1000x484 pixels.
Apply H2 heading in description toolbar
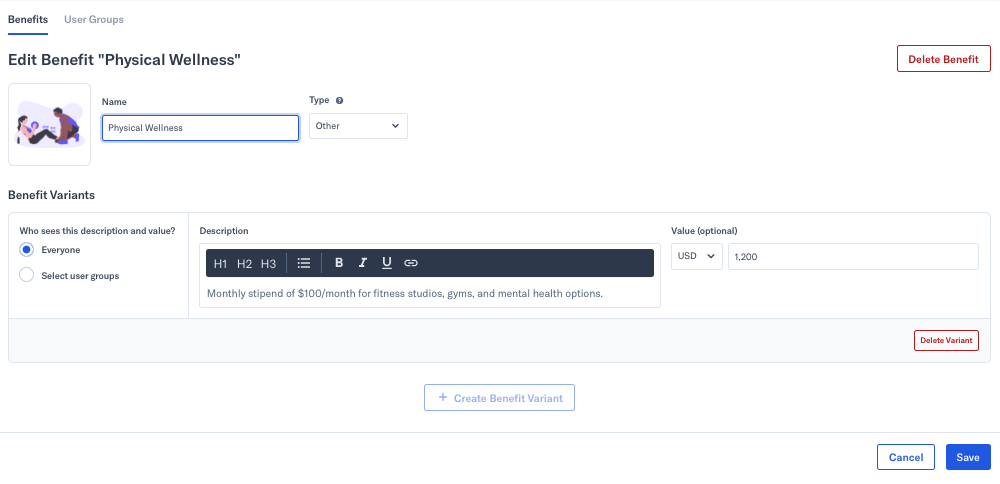244,263
